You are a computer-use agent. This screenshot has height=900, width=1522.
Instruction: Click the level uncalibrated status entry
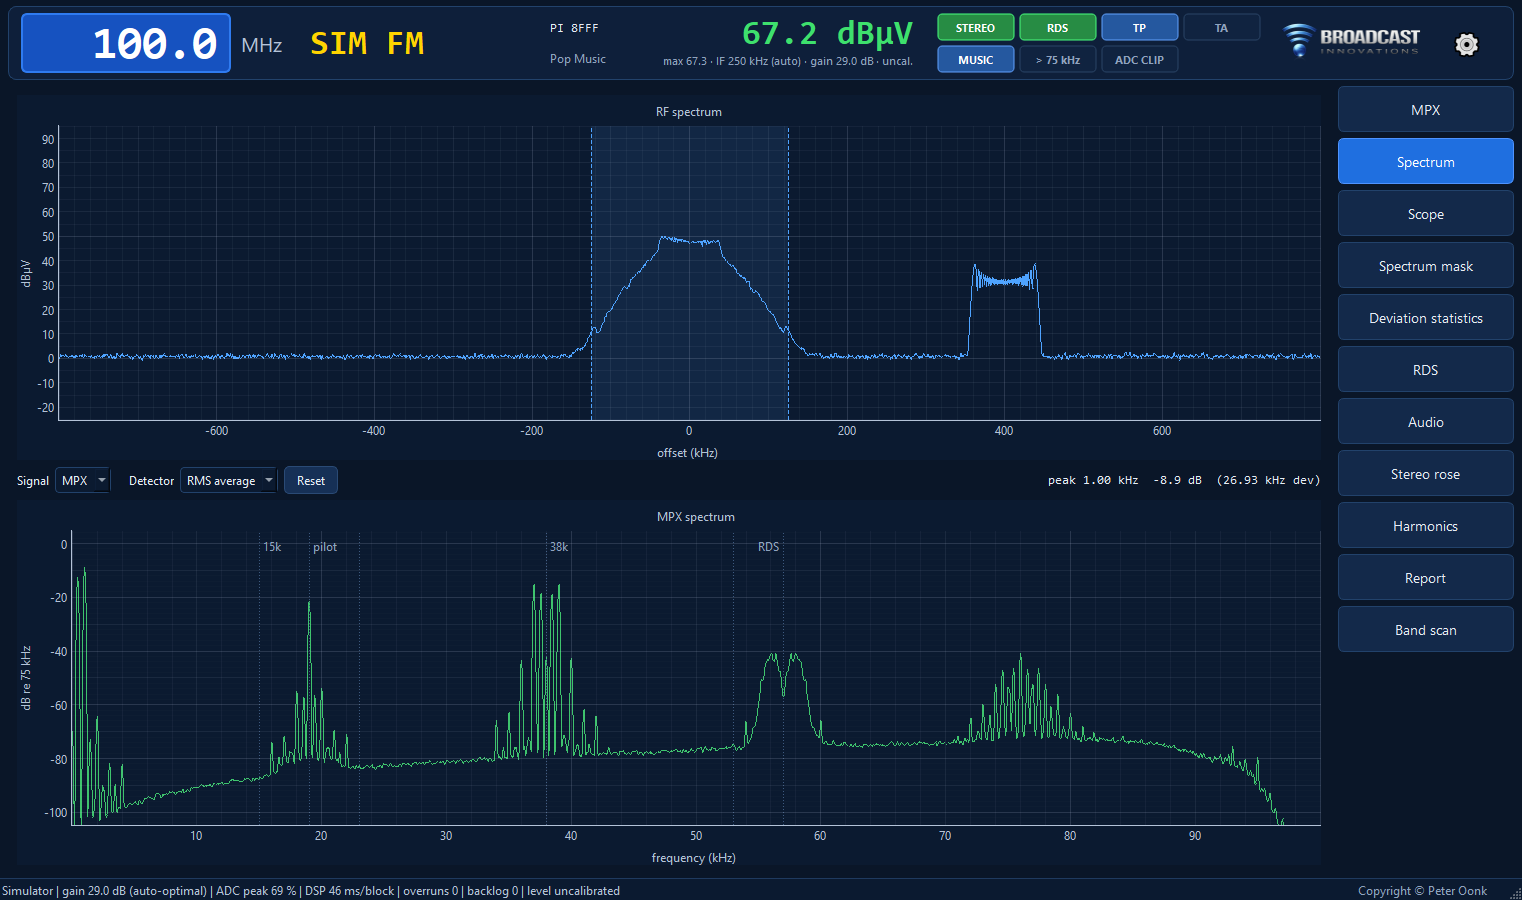[x=573, y=891]
